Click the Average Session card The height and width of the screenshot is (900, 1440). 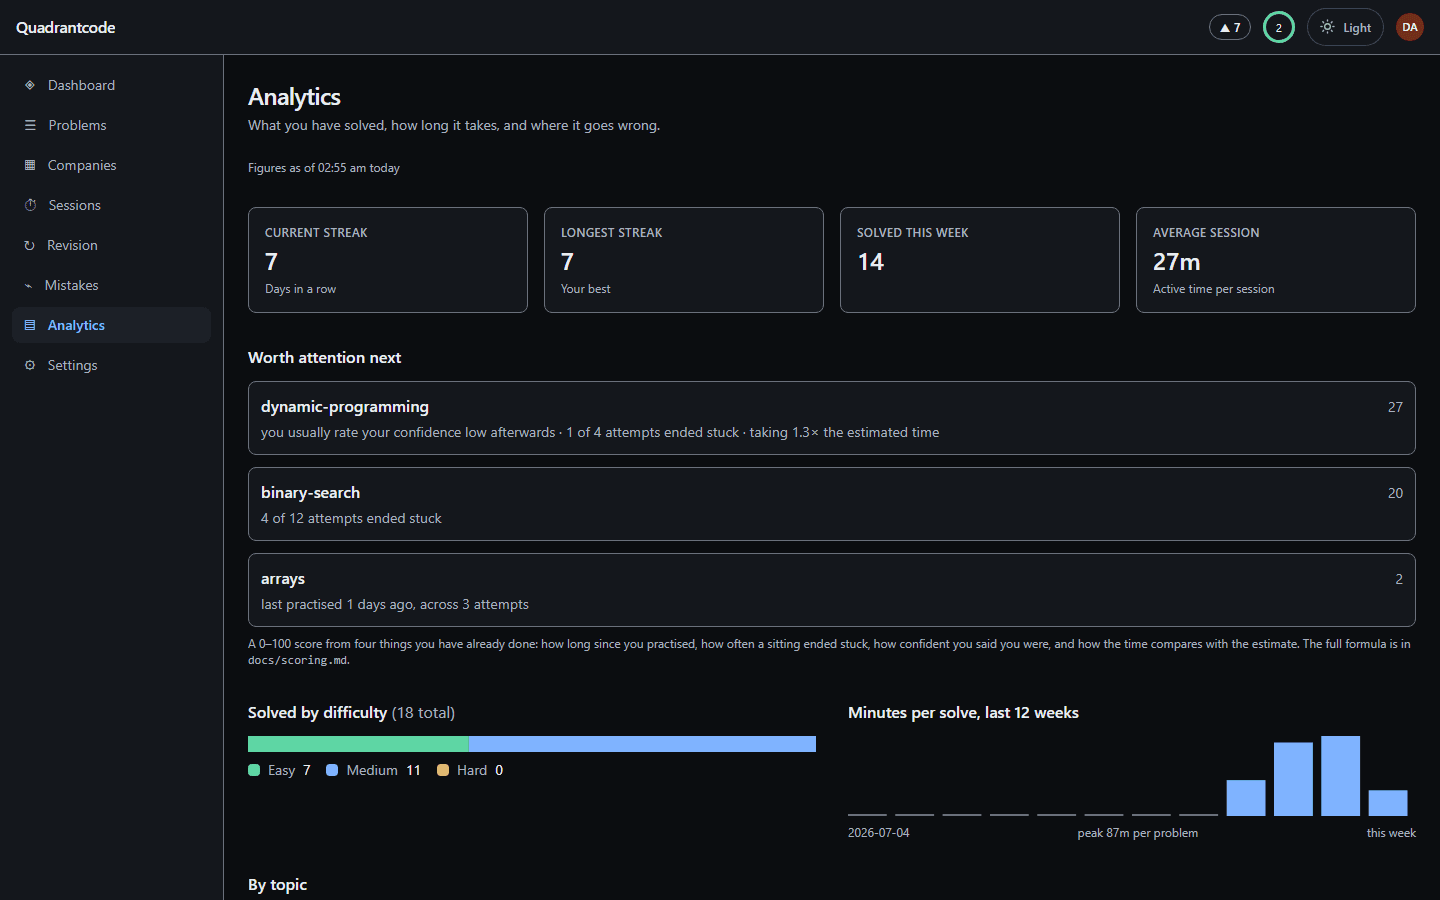coord(1276,260)
